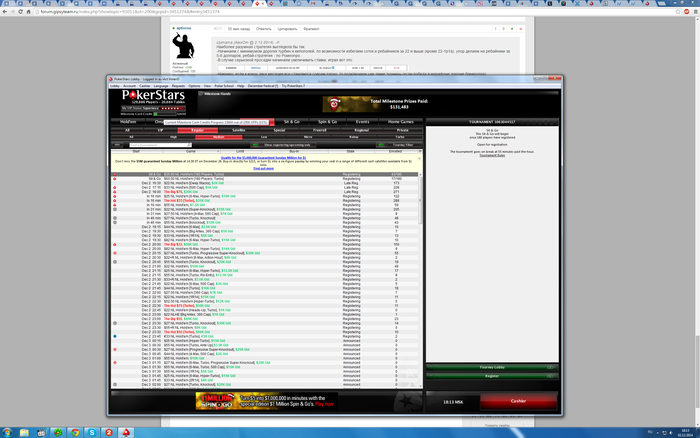This screenshot has width=700, height=438.
Task: Select the Regular tournament filter tab
Action: 197,130
